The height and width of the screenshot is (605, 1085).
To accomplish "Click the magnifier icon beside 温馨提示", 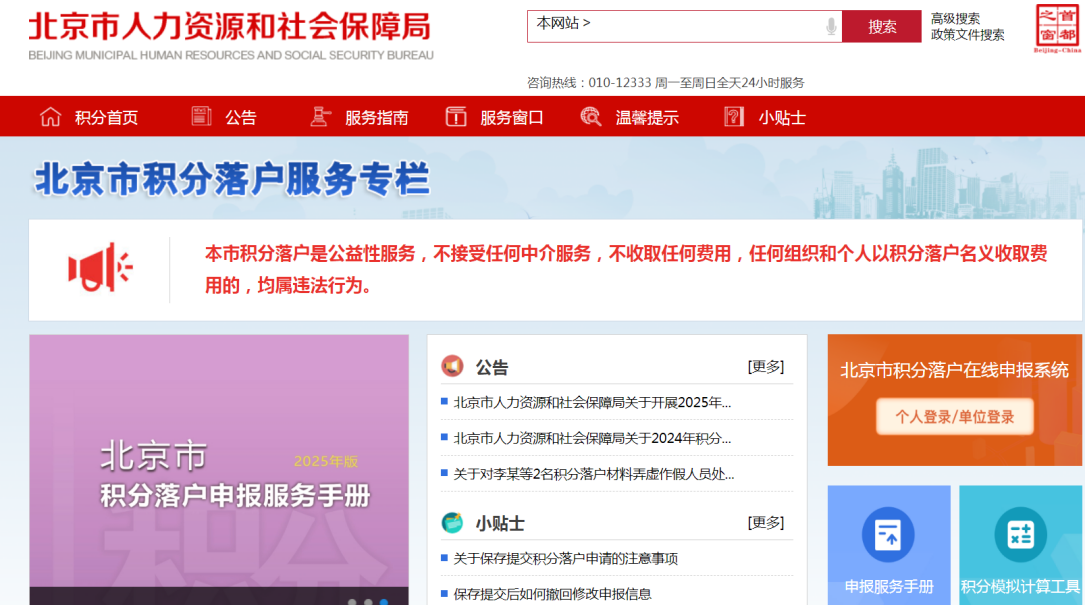I will point(591,116).
